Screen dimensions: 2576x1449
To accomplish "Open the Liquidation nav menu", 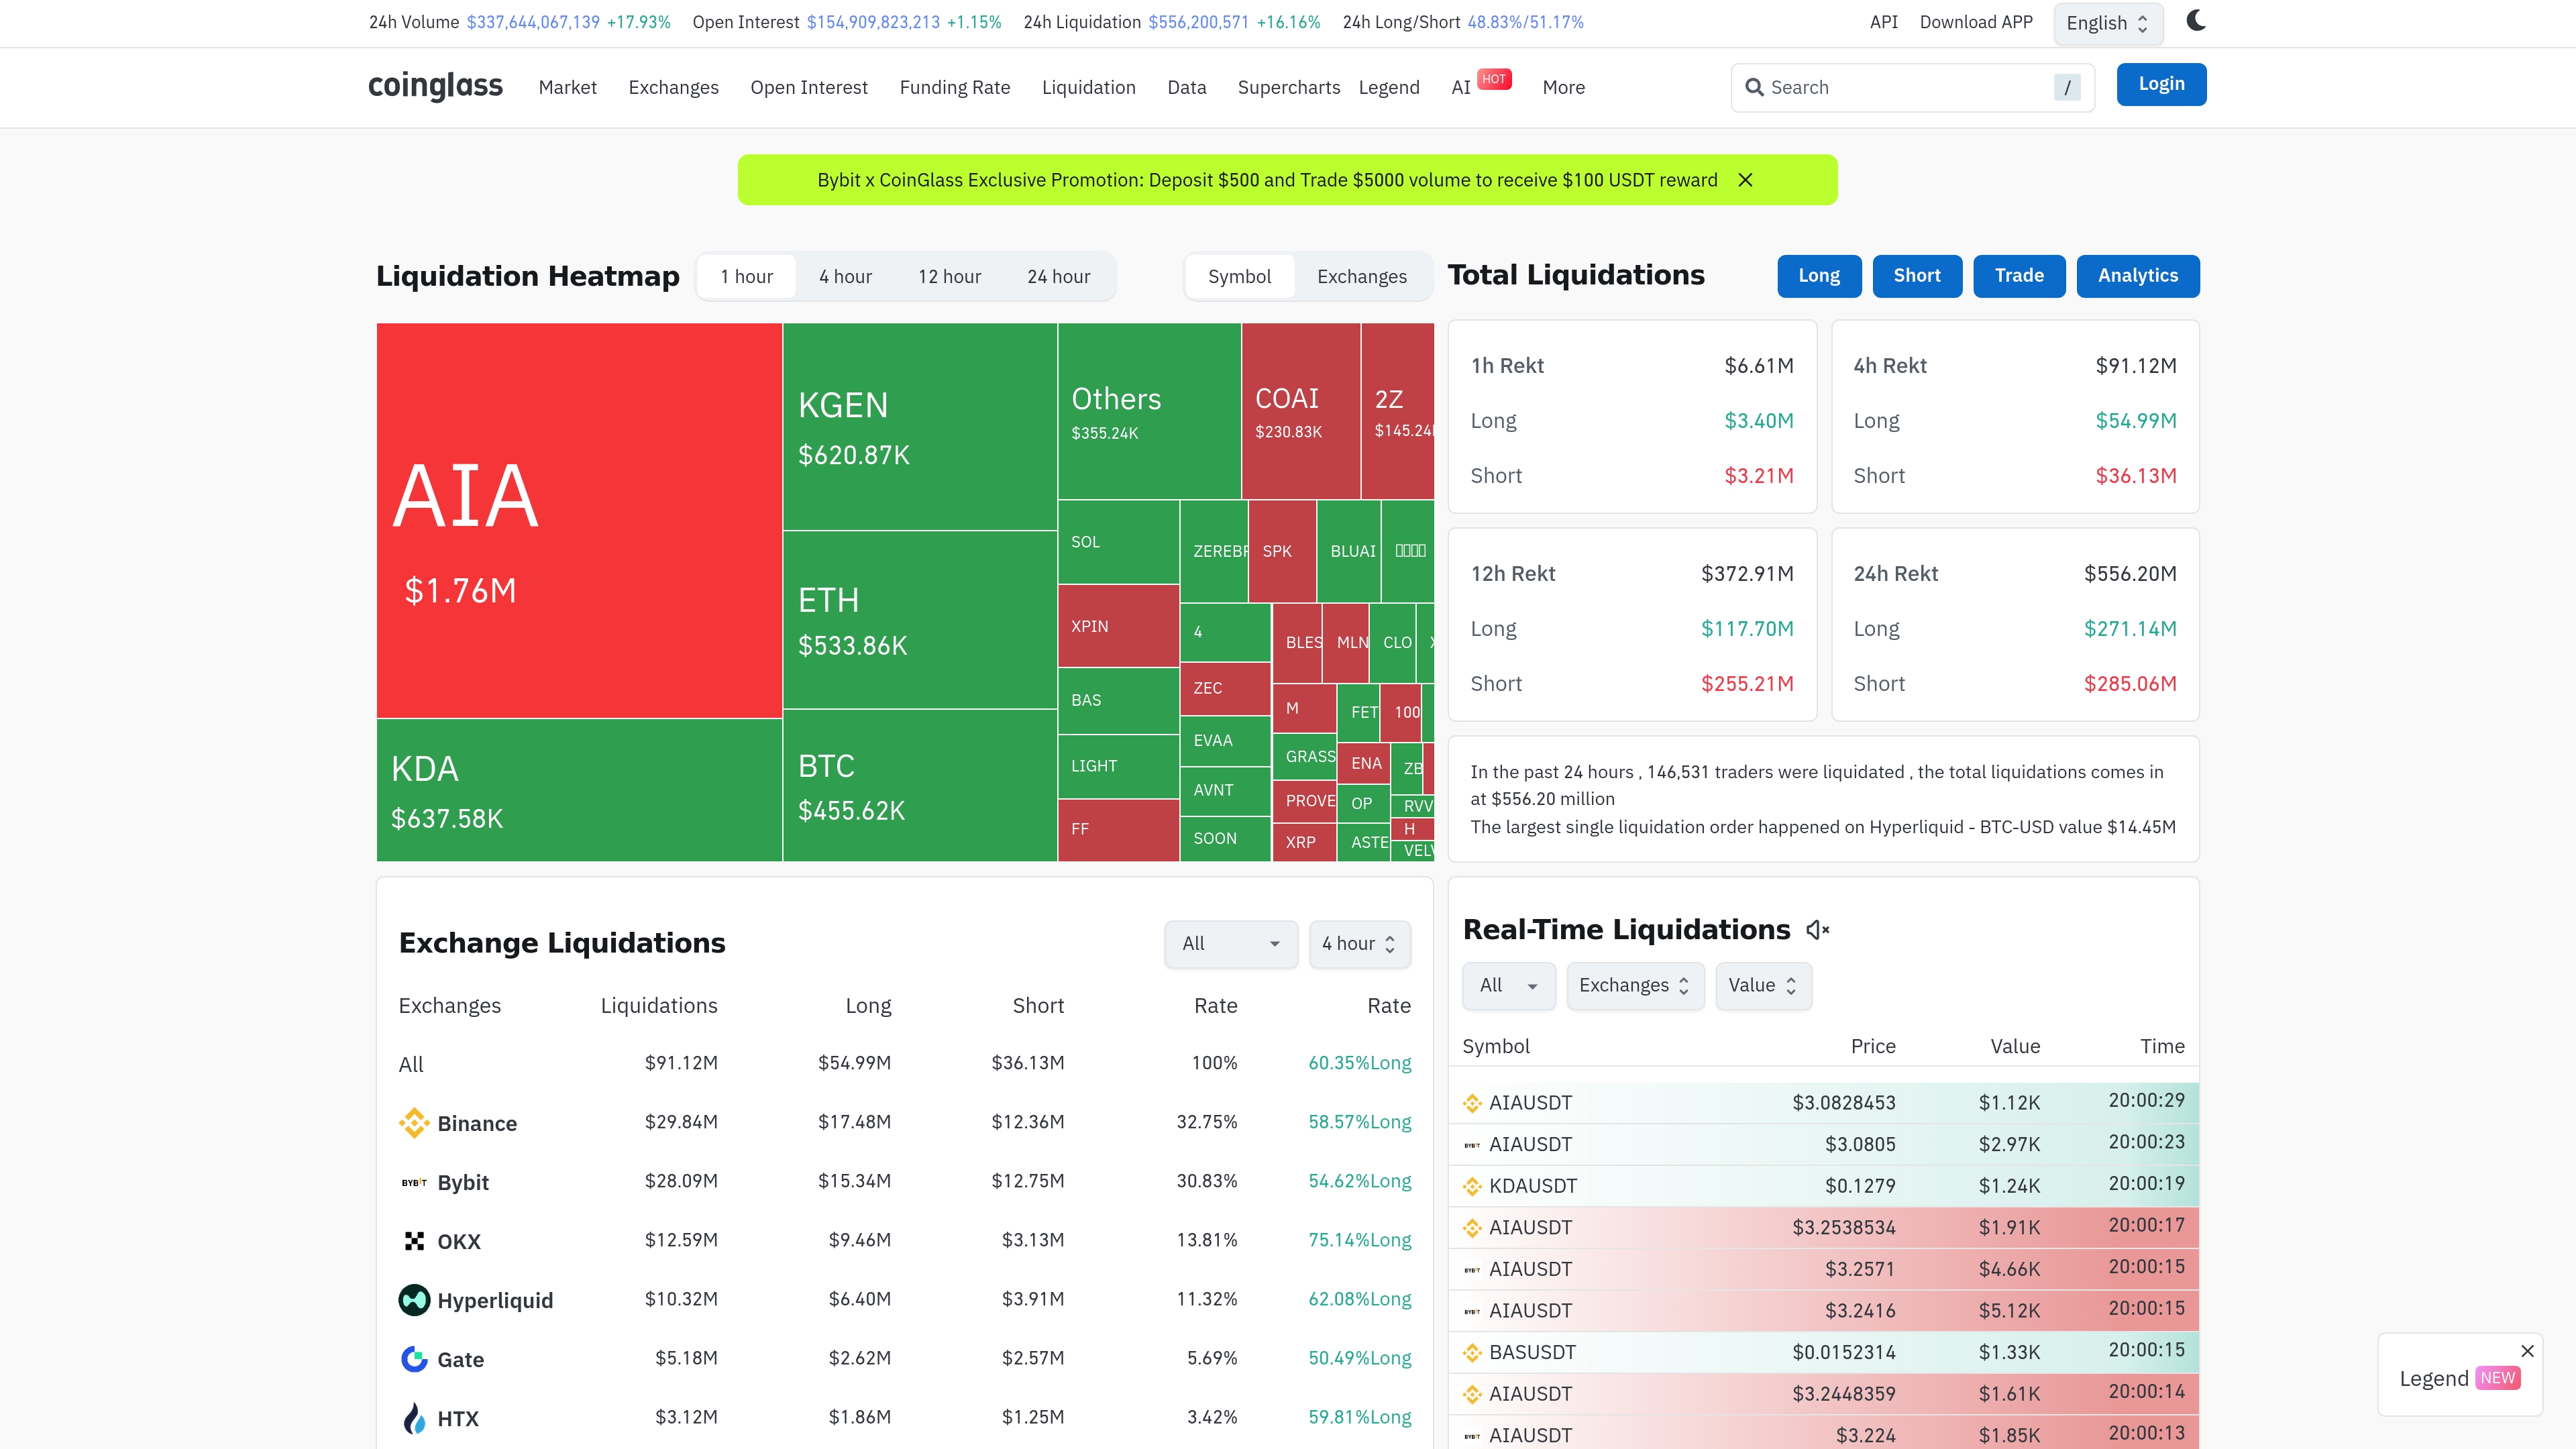I will pyautogui.click(x=1088, y=87).
